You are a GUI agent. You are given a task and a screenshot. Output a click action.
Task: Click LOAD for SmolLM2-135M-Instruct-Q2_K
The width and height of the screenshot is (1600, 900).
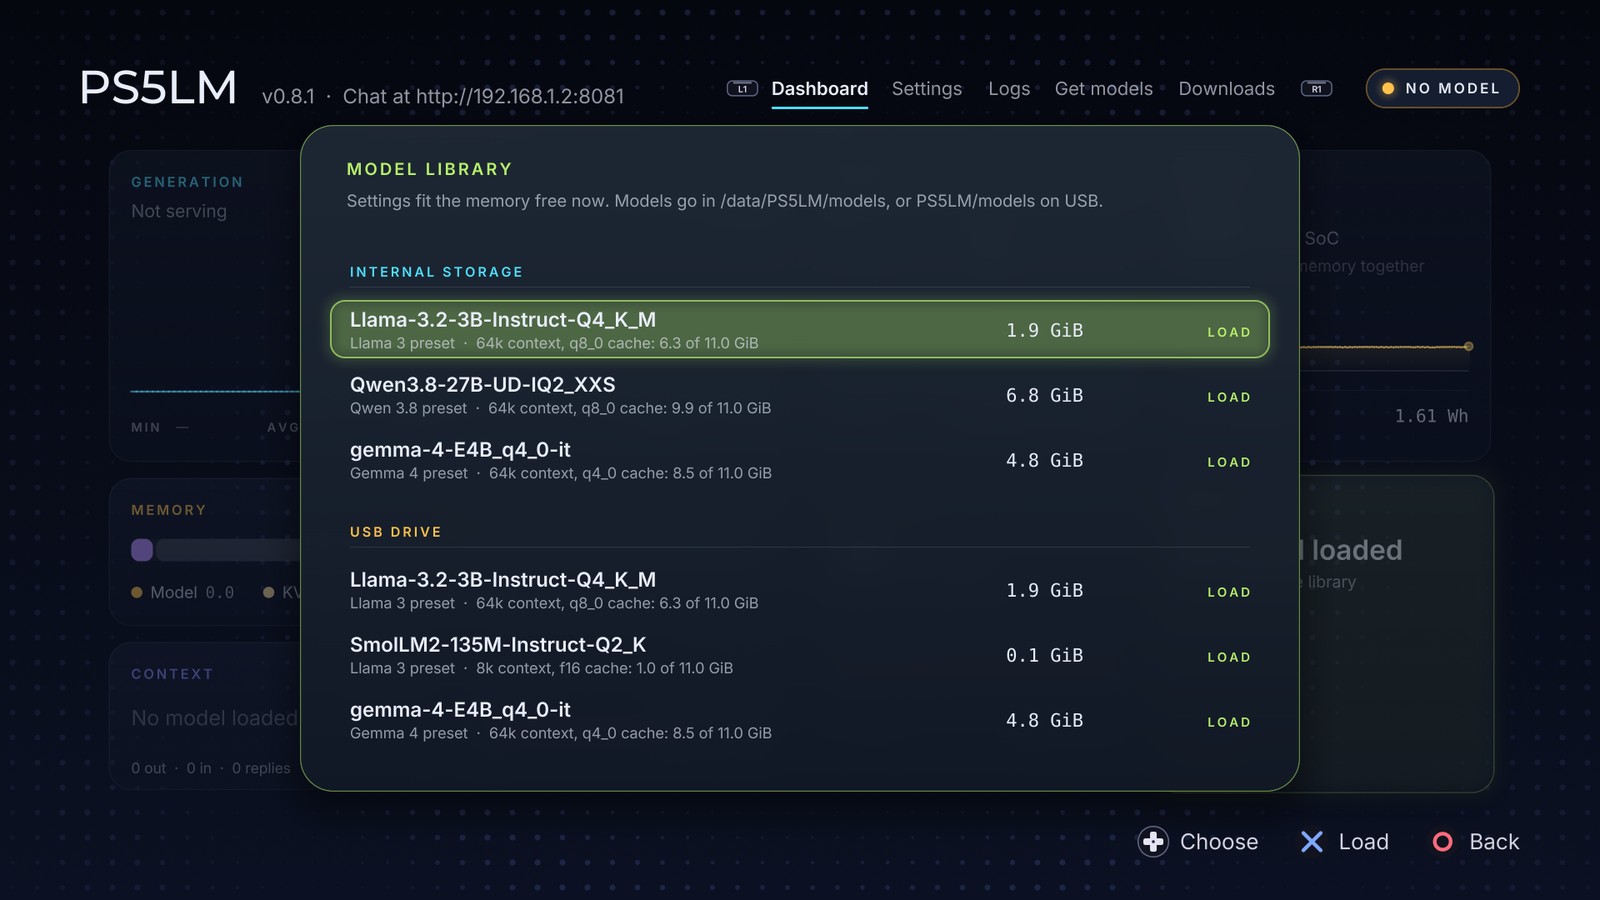1229,657
